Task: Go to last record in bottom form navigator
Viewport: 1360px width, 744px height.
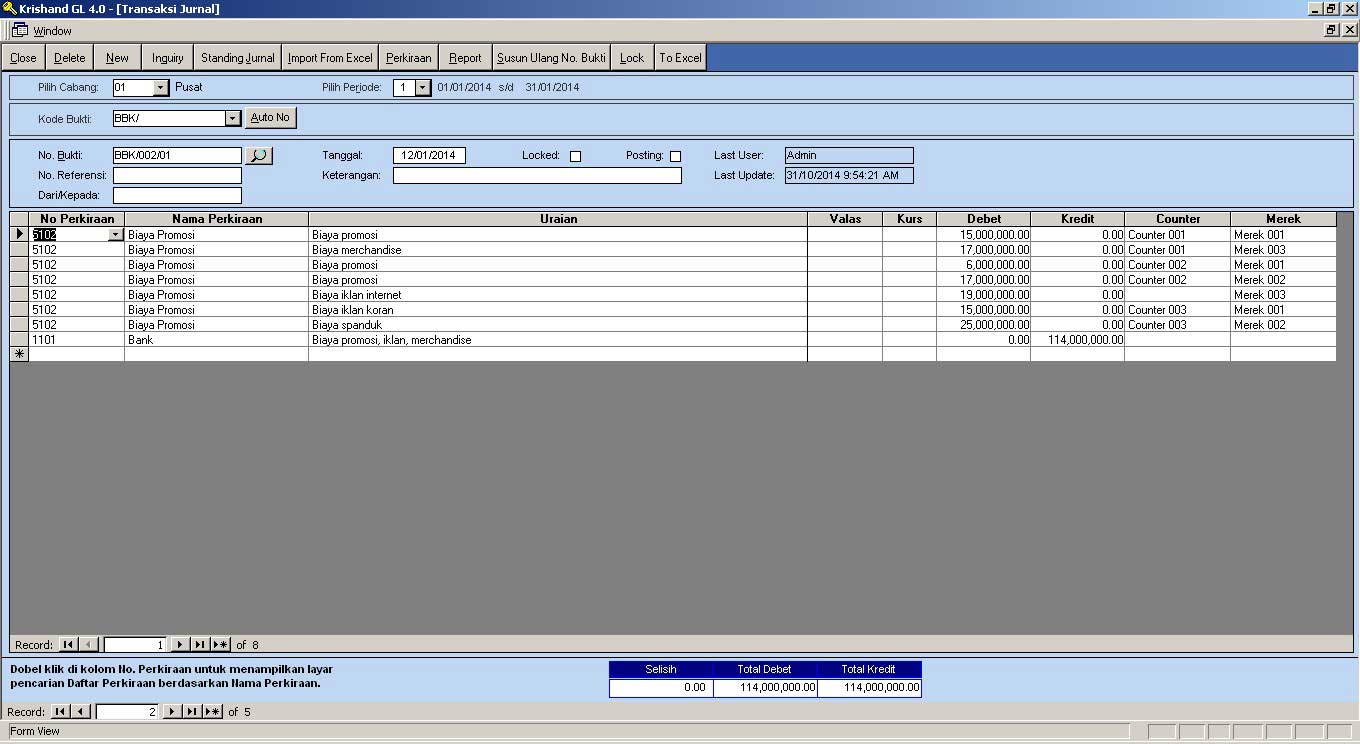Action: (192, 712)
